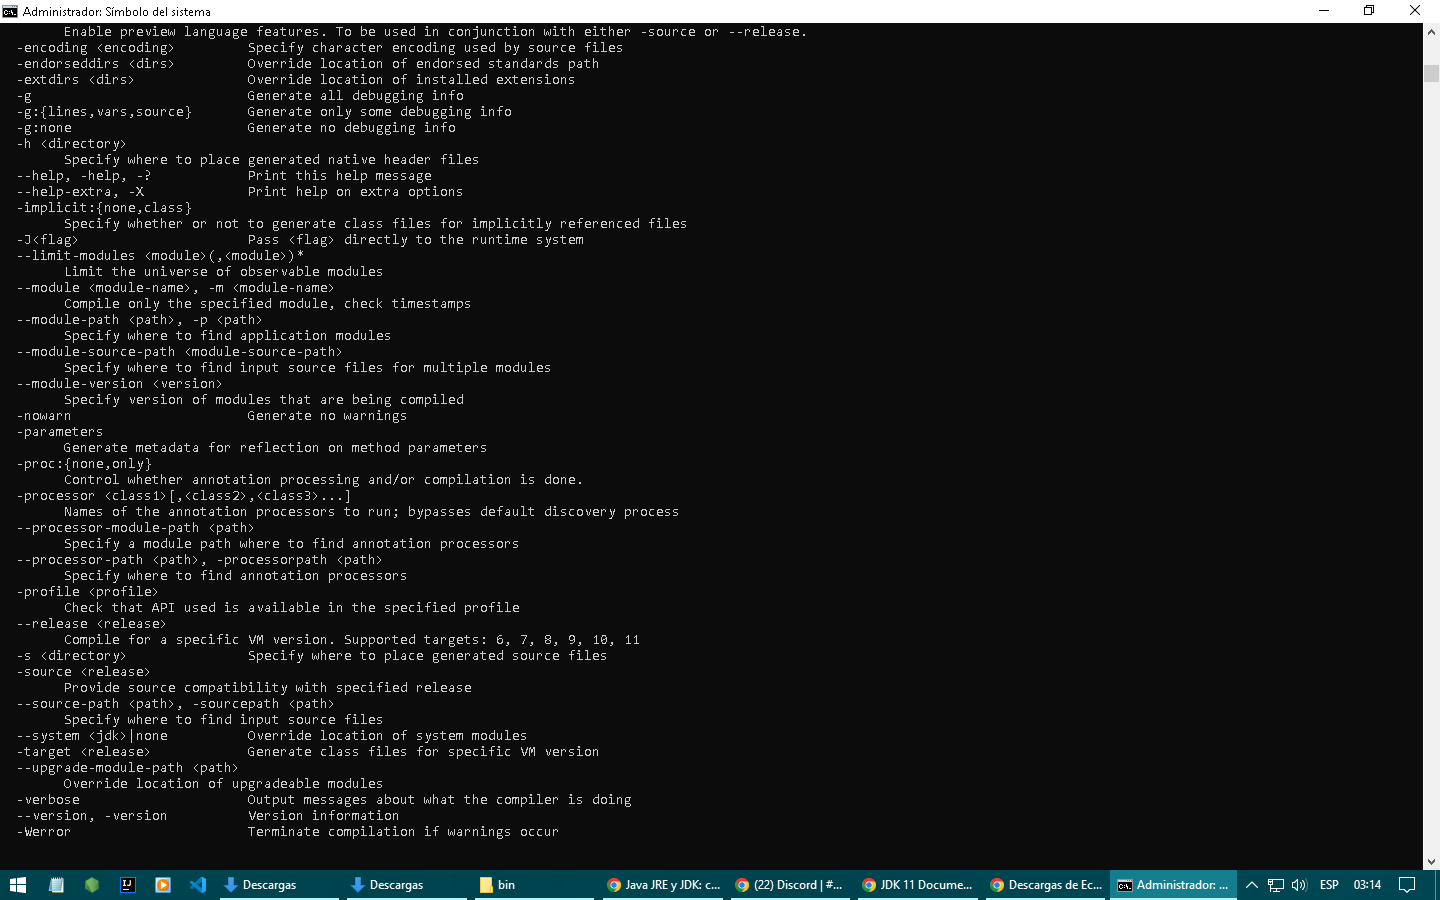Viewport: 1440px width, 900px height.
Task: Click the '--upgrade-module-path <path>' option text
Action: [x=128, y=768]
